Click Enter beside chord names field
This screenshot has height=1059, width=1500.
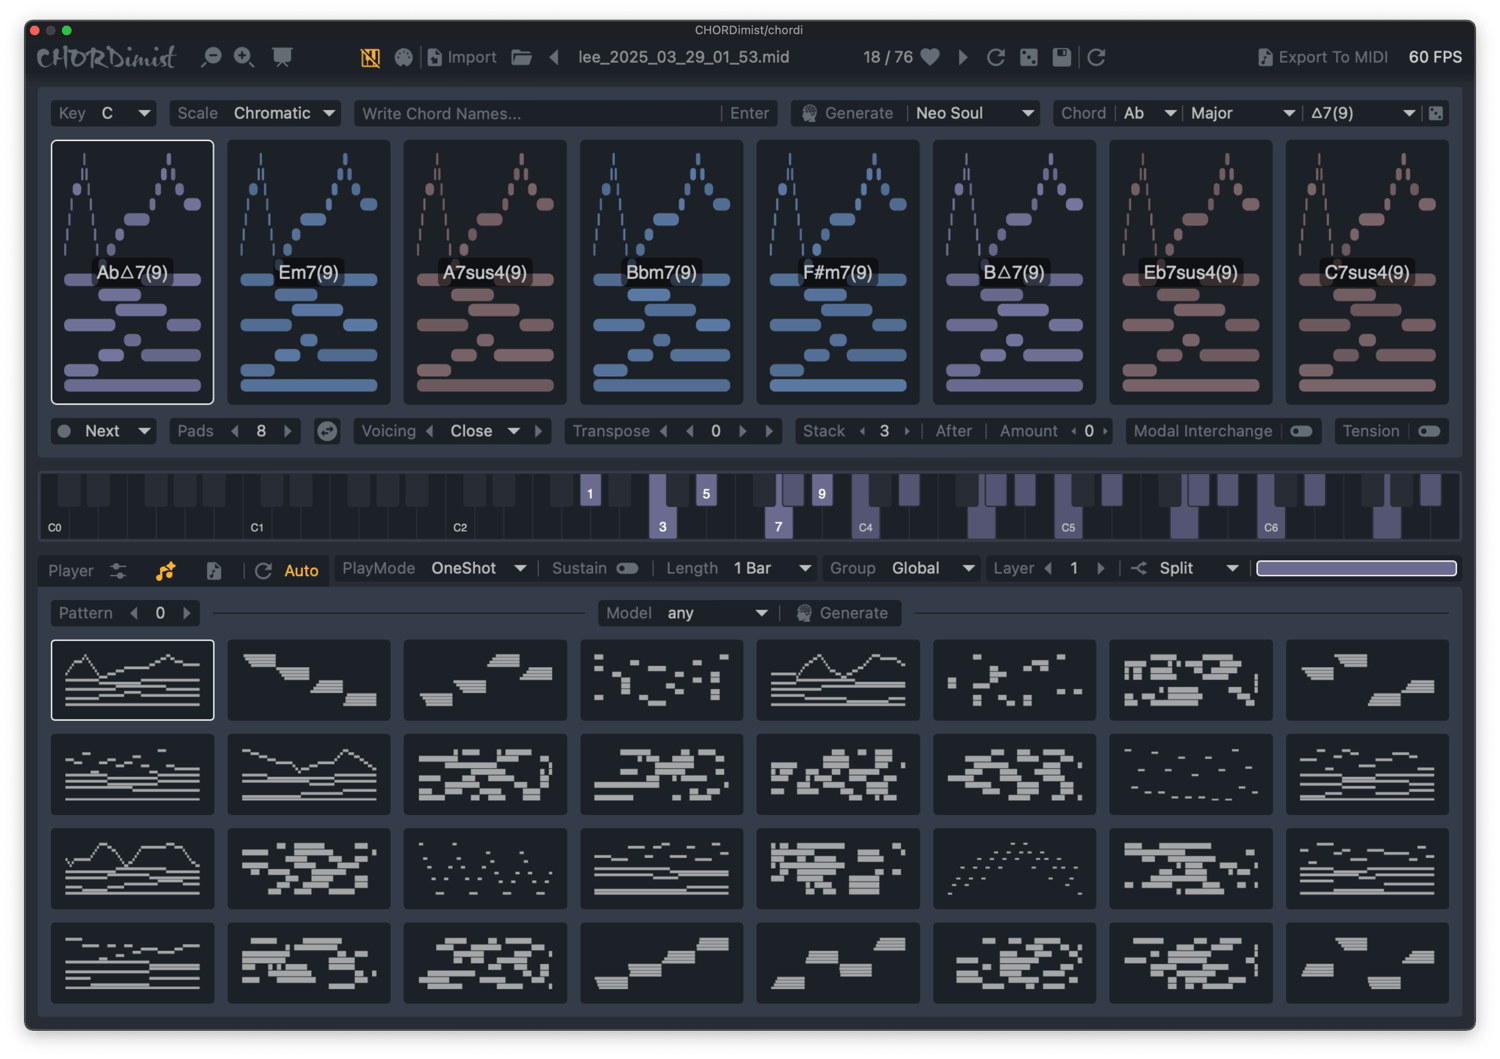pos(750,113)
